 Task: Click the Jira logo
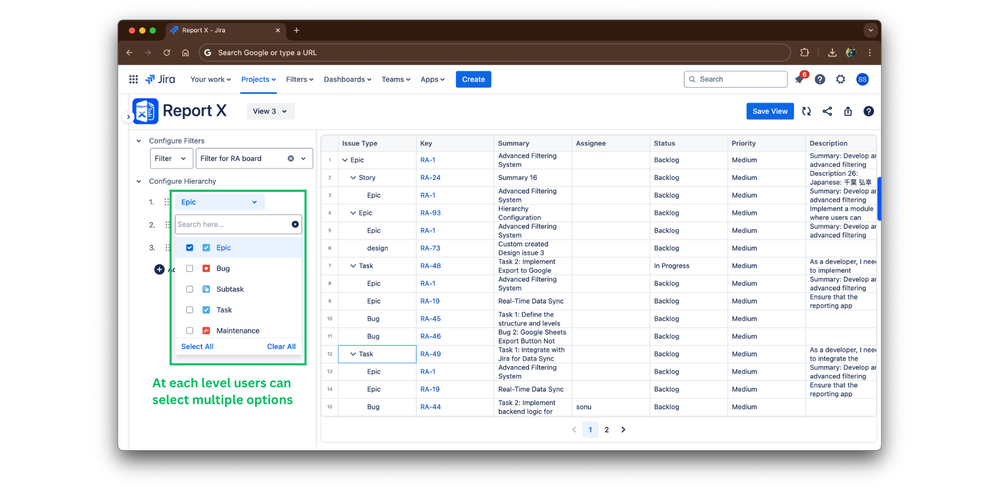coord(160,80)
